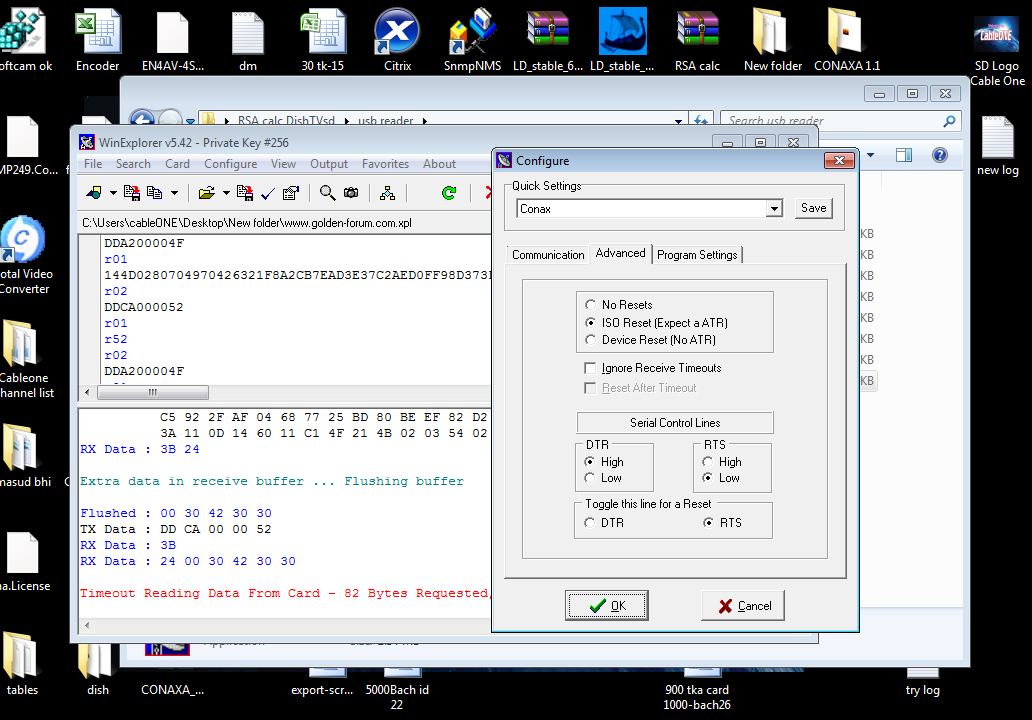
Task: Select the CONAXA 1.1 folder icon
Action: 846,39
